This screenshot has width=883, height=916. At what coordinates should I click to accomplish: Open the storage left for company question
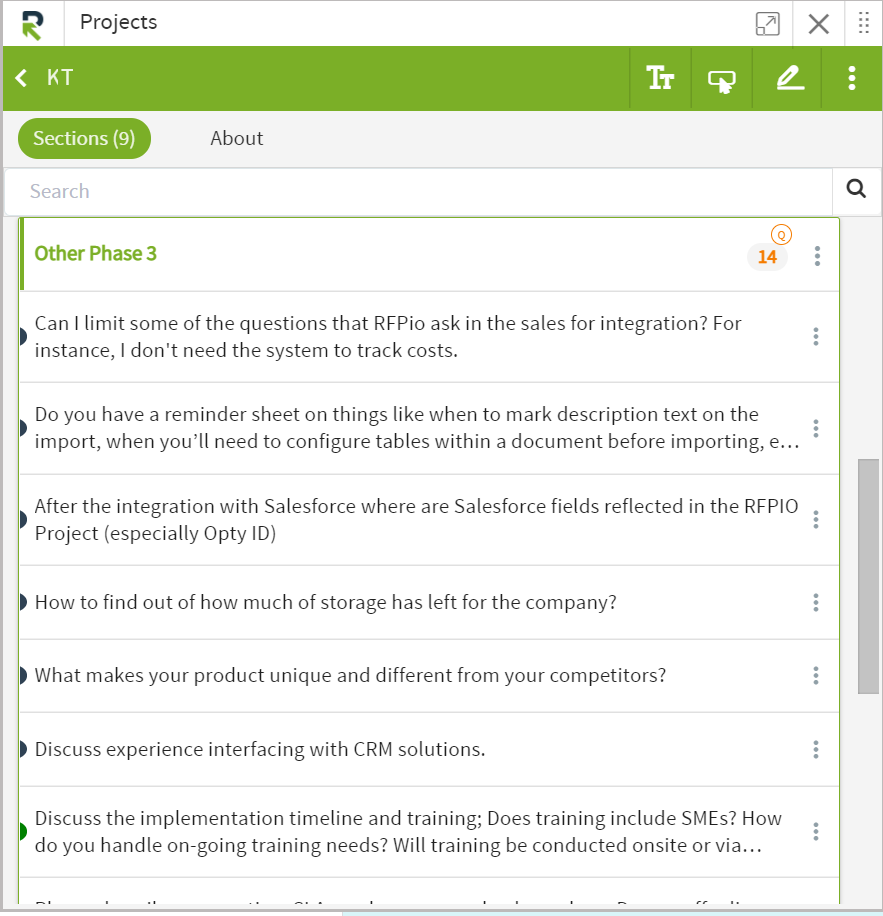[325, 602]
